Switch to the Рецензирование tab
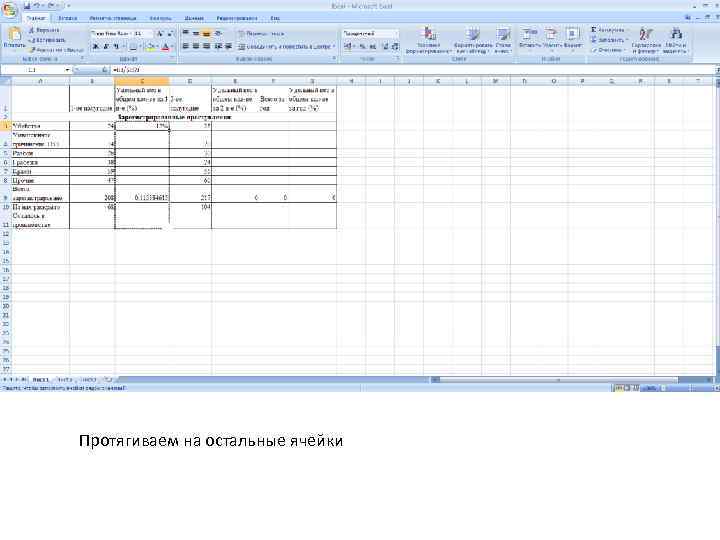Image resolution: width=720 pixels, height=540 pixels. point(237,18)
